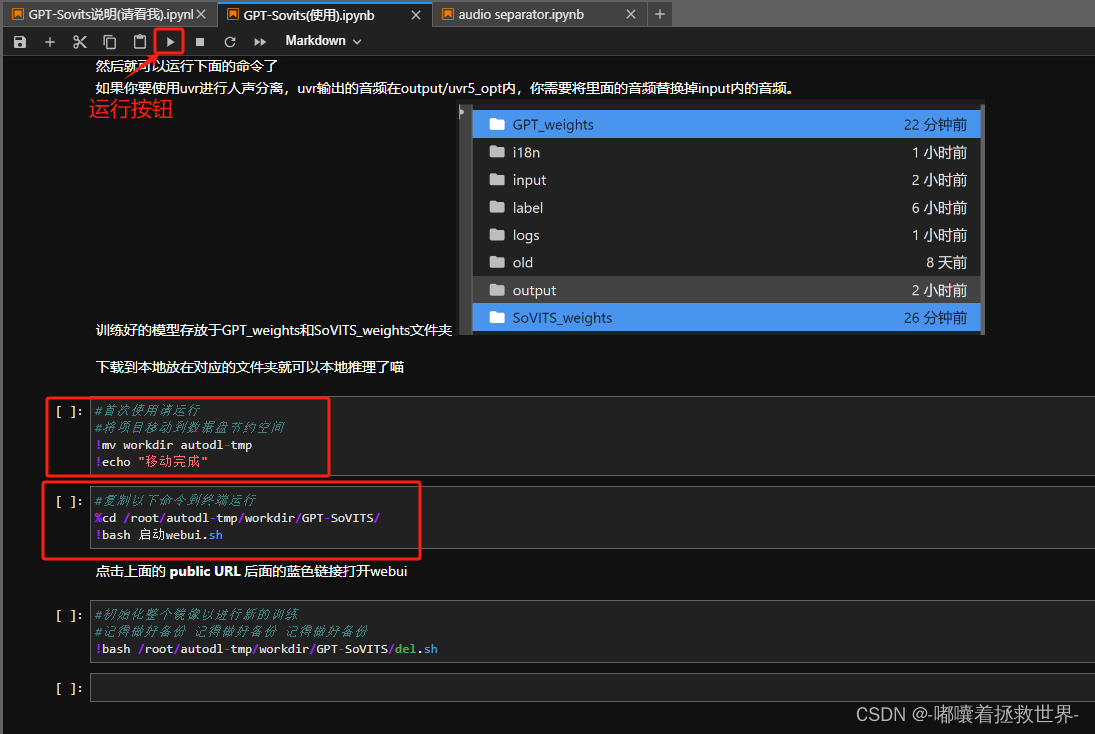The width and height of the screenshot is (1095, 734).
Task: Select the GPT_weights folder row
Action: pyautogui.click(x=726, y=124)
